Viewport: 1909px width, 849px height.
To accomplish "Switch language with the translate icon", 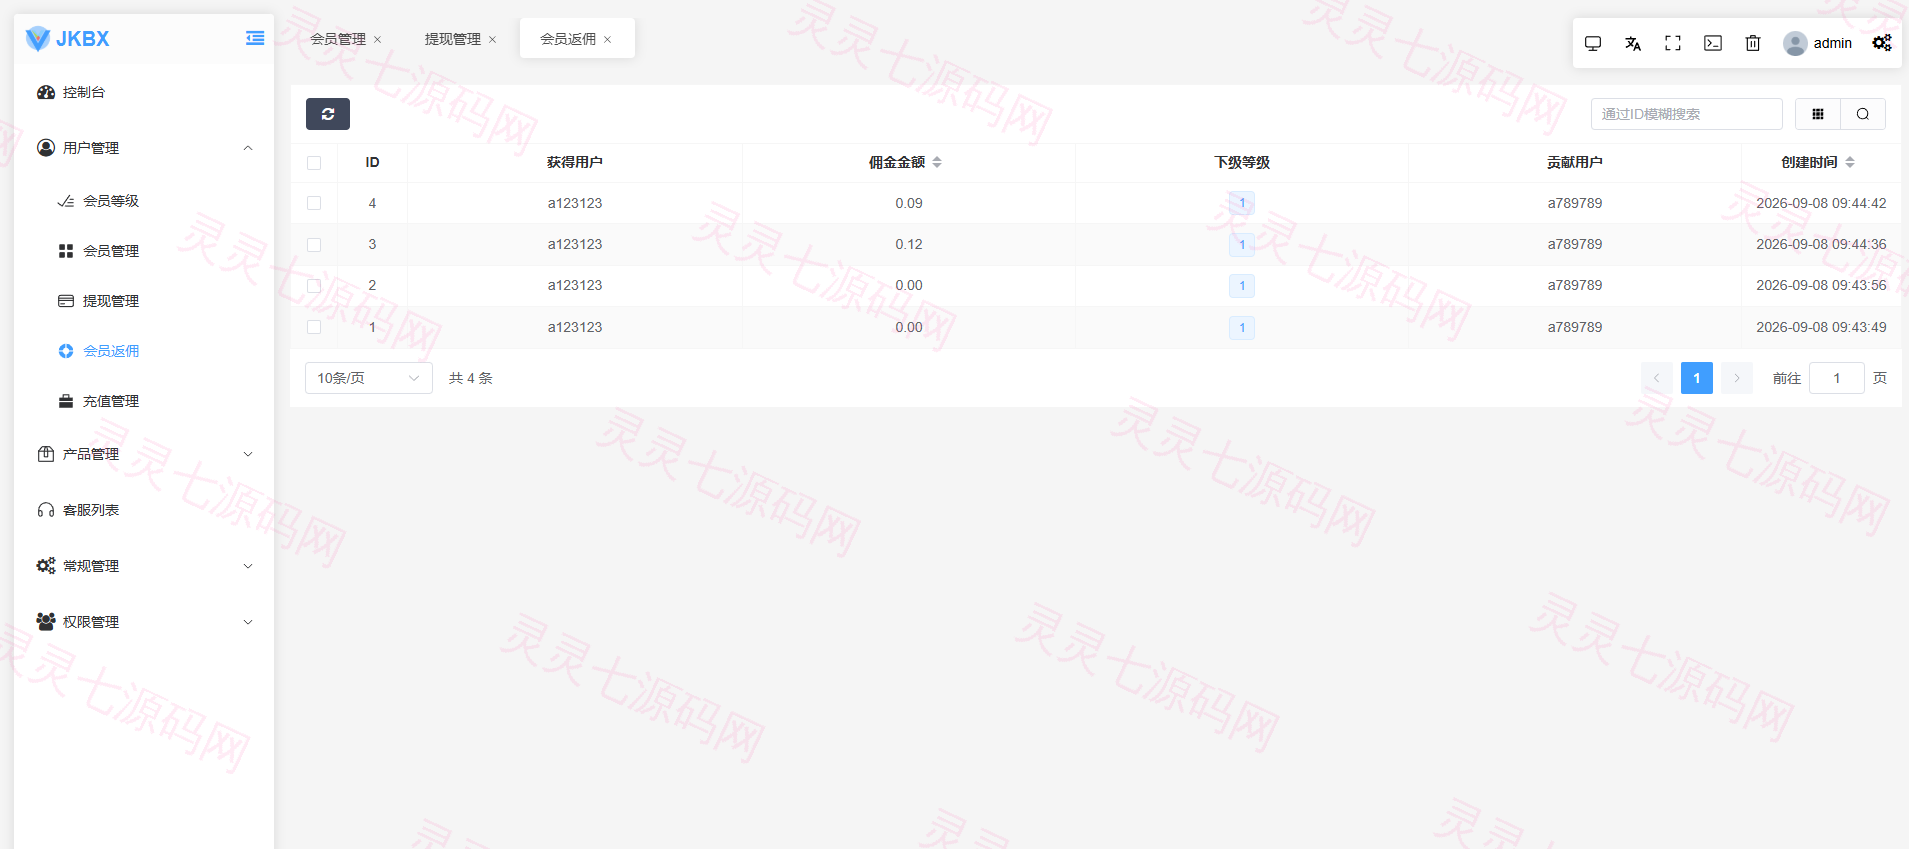I will tap(1633, 43).
